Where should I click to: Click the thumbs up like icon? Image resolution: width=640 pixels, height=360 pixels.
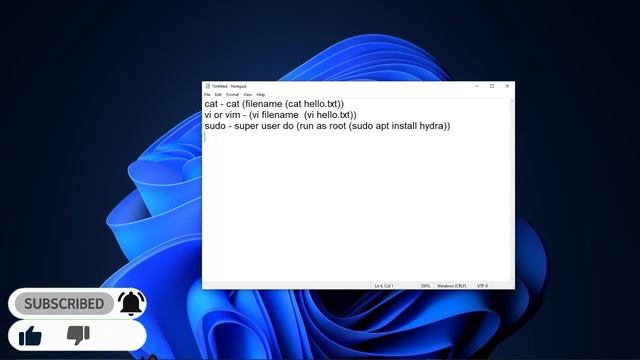click(x=30, y=336)
